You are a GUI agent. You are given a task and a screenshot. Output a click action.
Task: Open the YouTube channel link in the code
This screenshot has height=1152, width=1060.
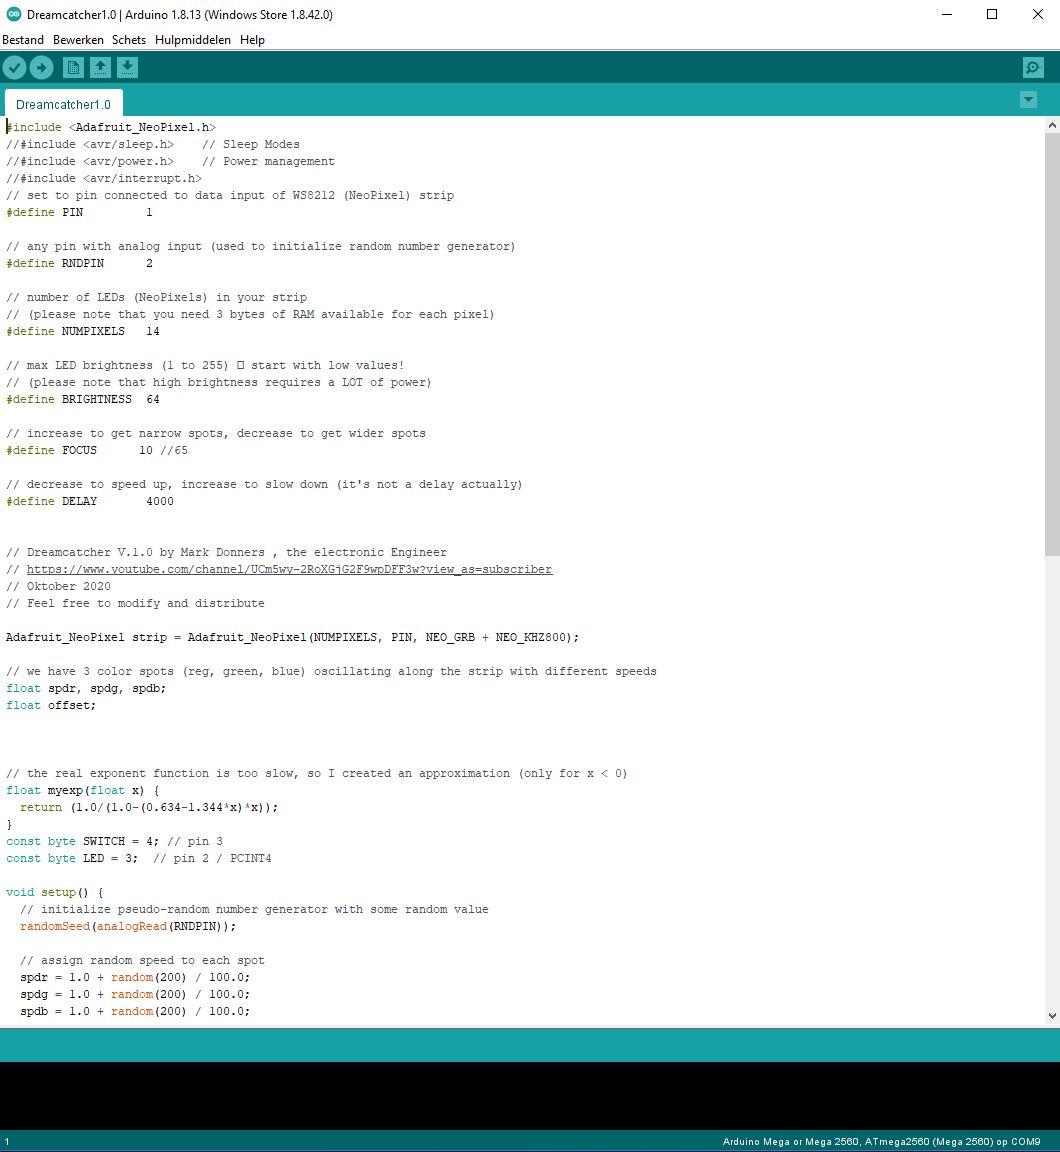285,569
